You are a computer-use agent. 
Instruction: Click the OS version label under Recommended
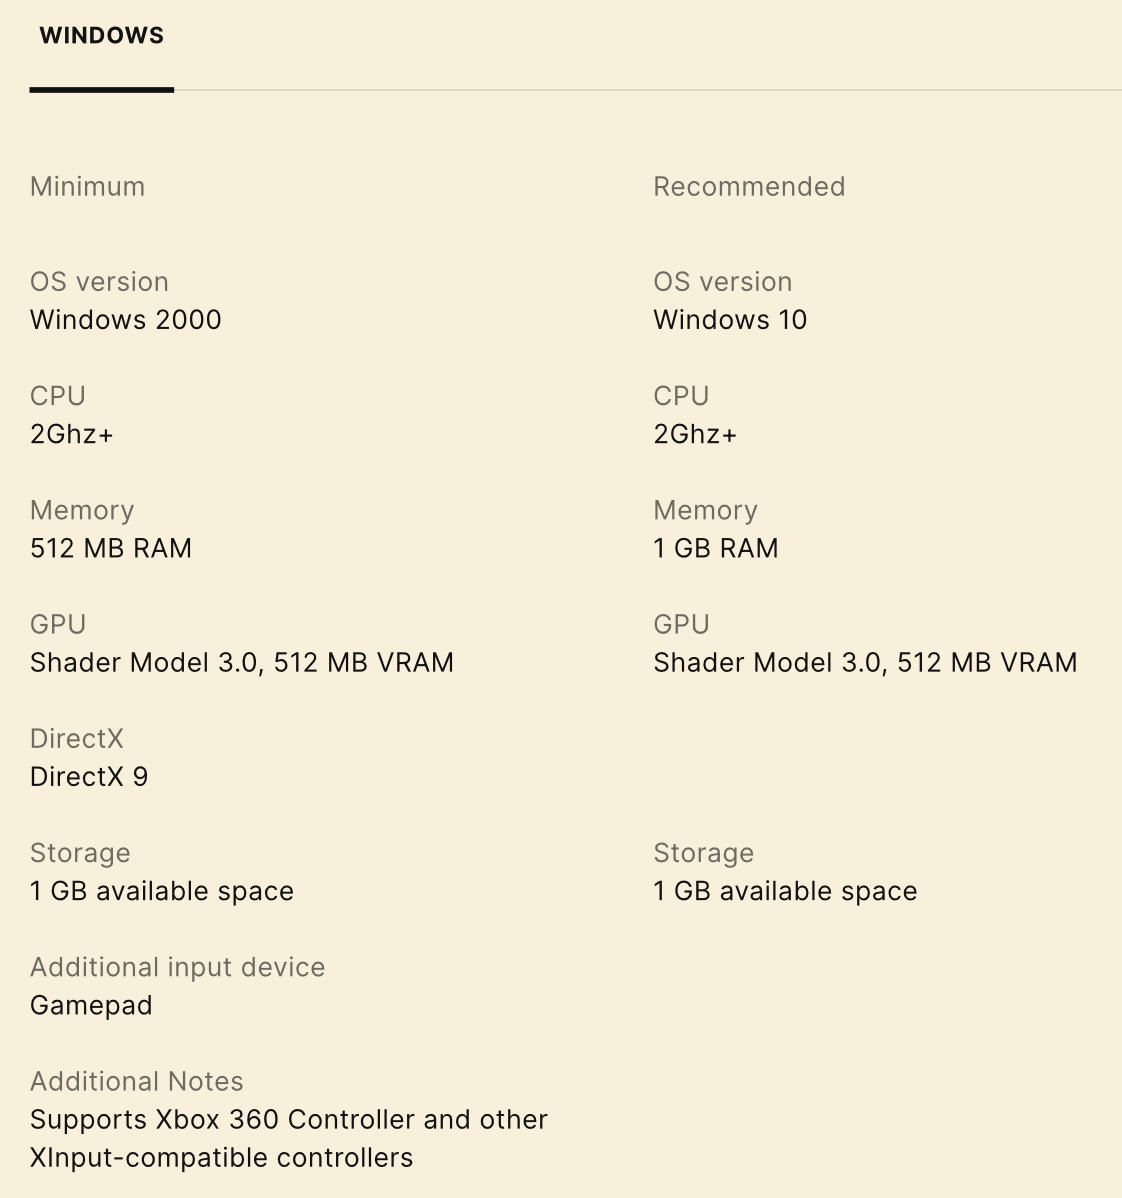[723, 282]
